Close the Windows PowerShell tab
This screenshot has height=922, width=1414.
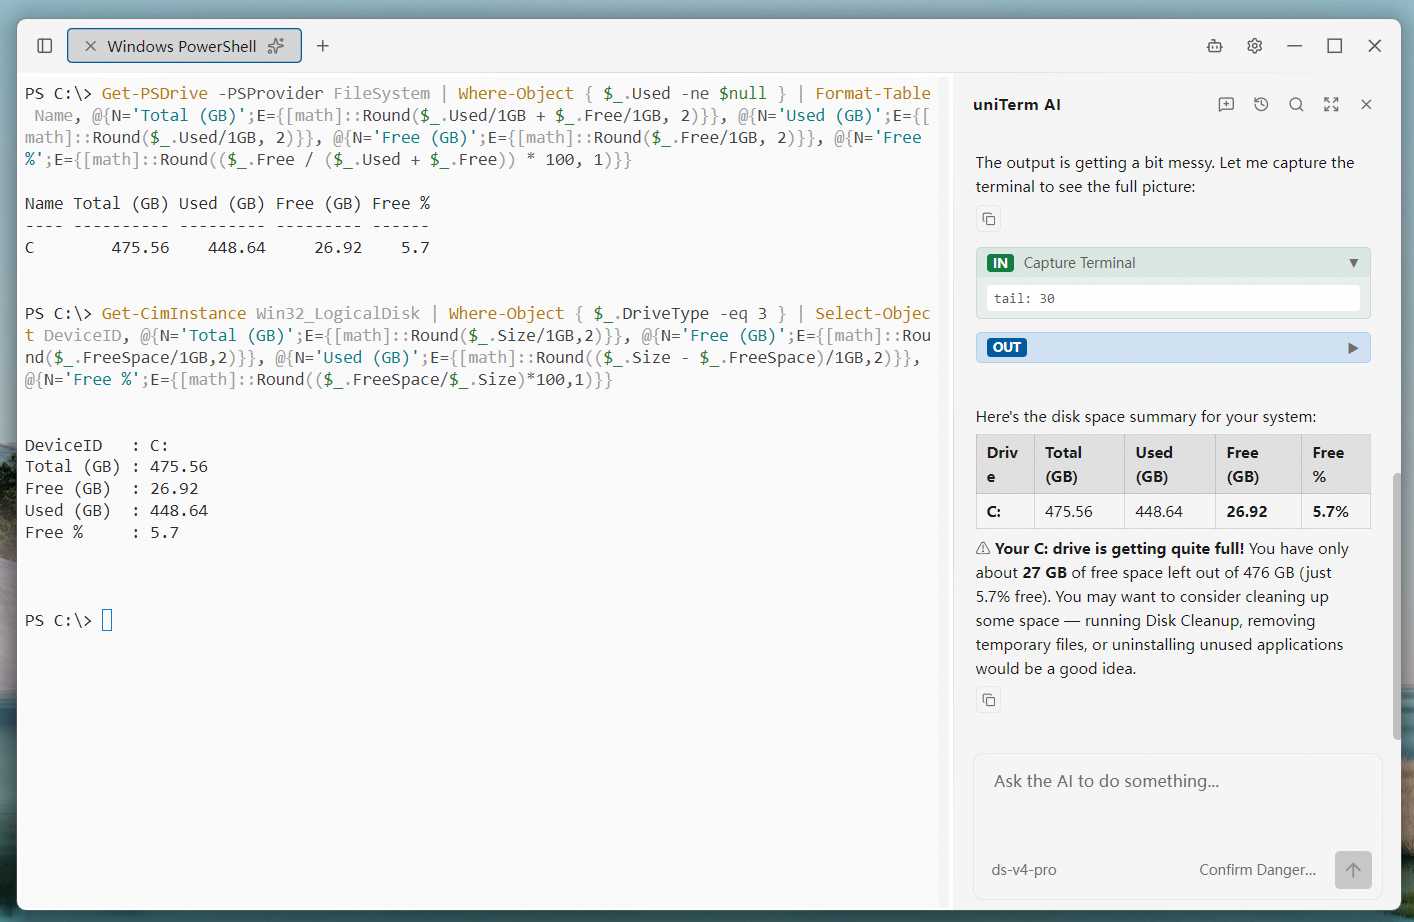(90, 46)
